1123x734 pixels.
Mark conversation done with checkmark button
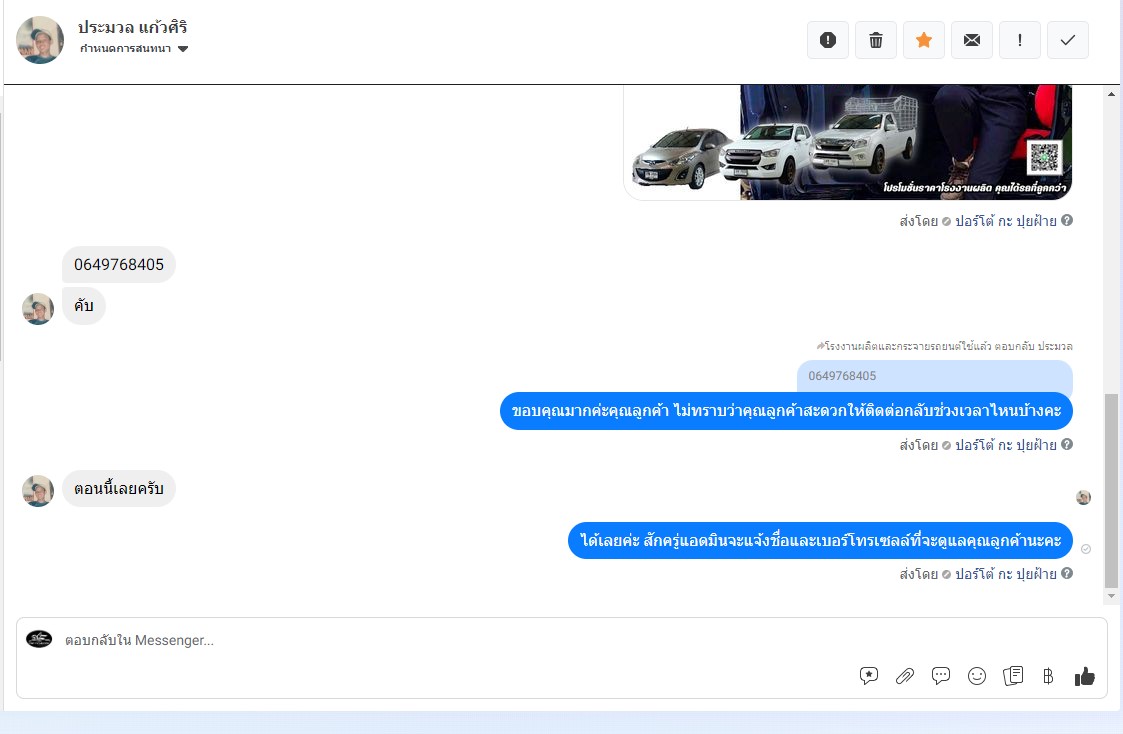tap(1068, 40)
